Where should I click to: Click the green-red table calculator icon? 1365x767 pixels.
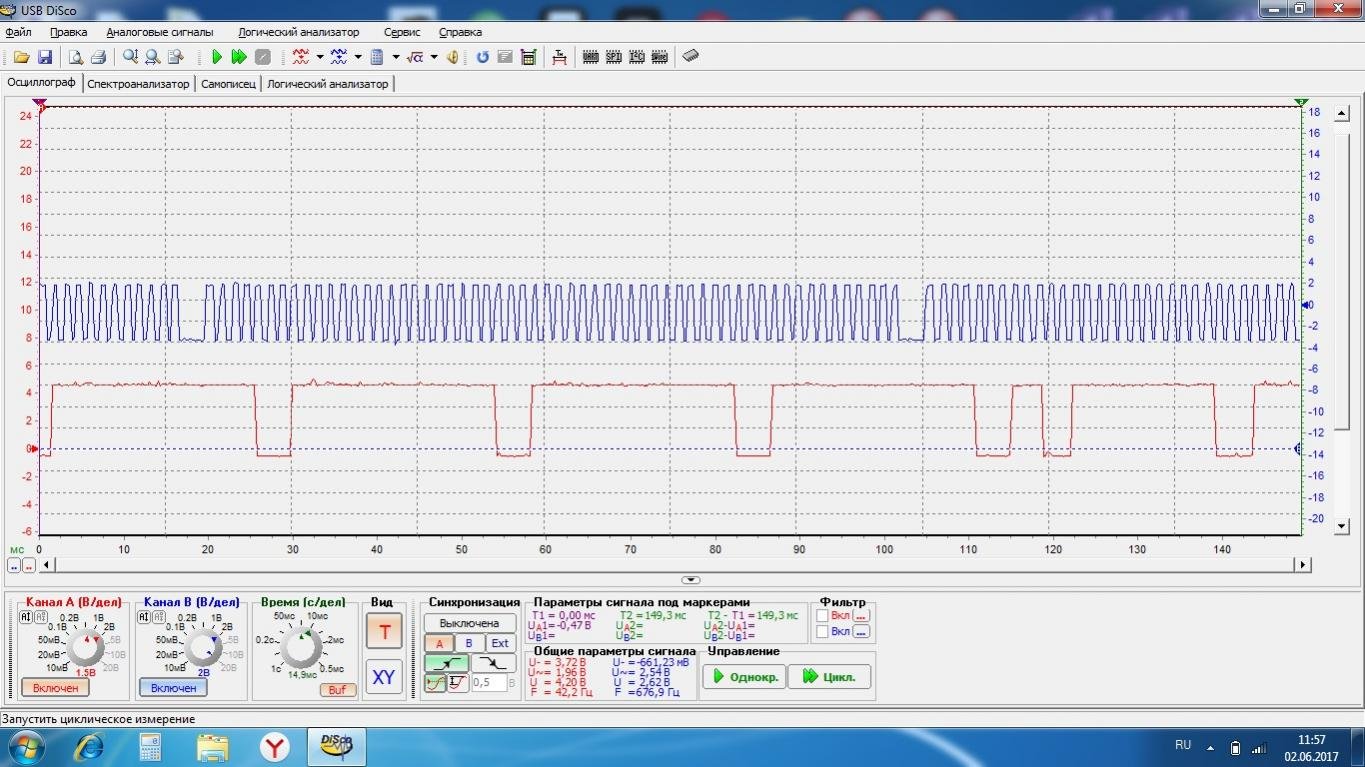[528, 57]
